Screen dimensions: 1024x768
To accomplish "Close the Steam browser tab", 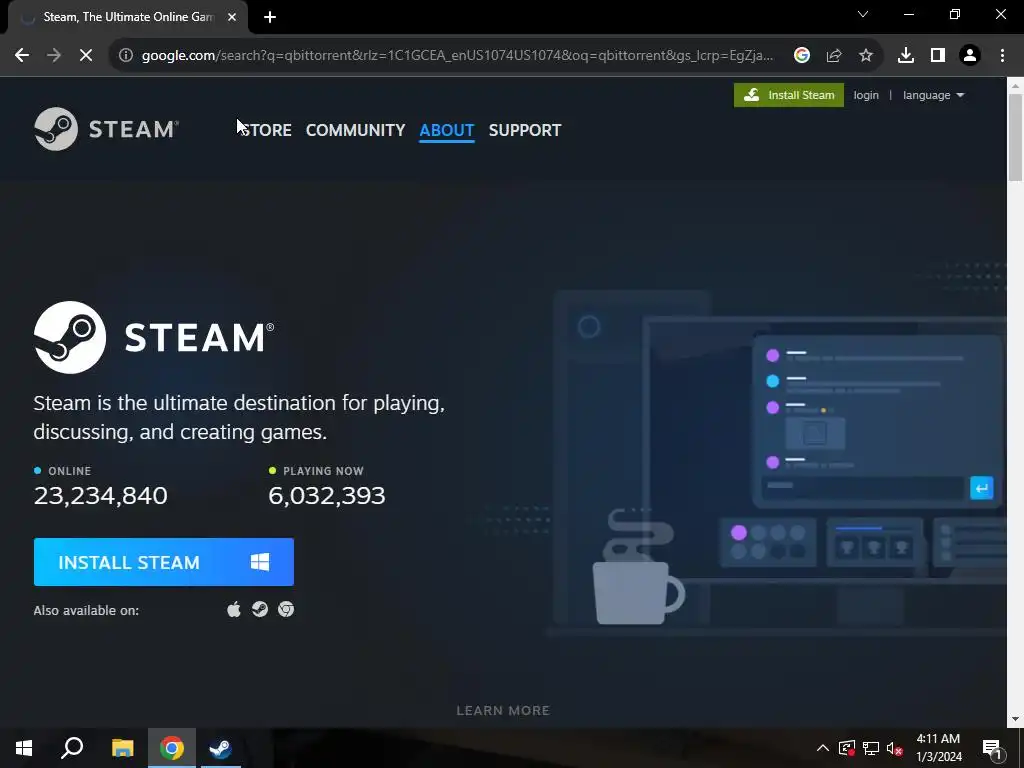I will click(x=232, y=17).
